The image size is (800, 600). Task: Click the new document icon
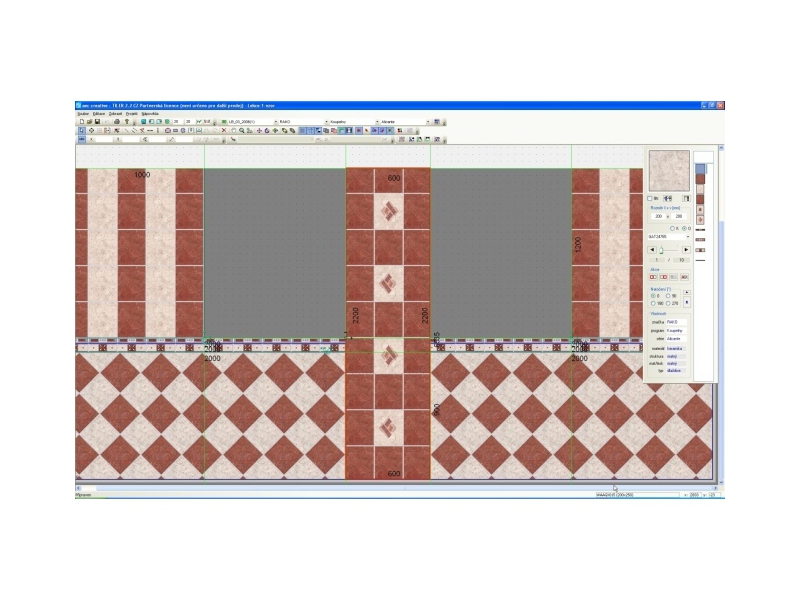click(x=81, y=122)
